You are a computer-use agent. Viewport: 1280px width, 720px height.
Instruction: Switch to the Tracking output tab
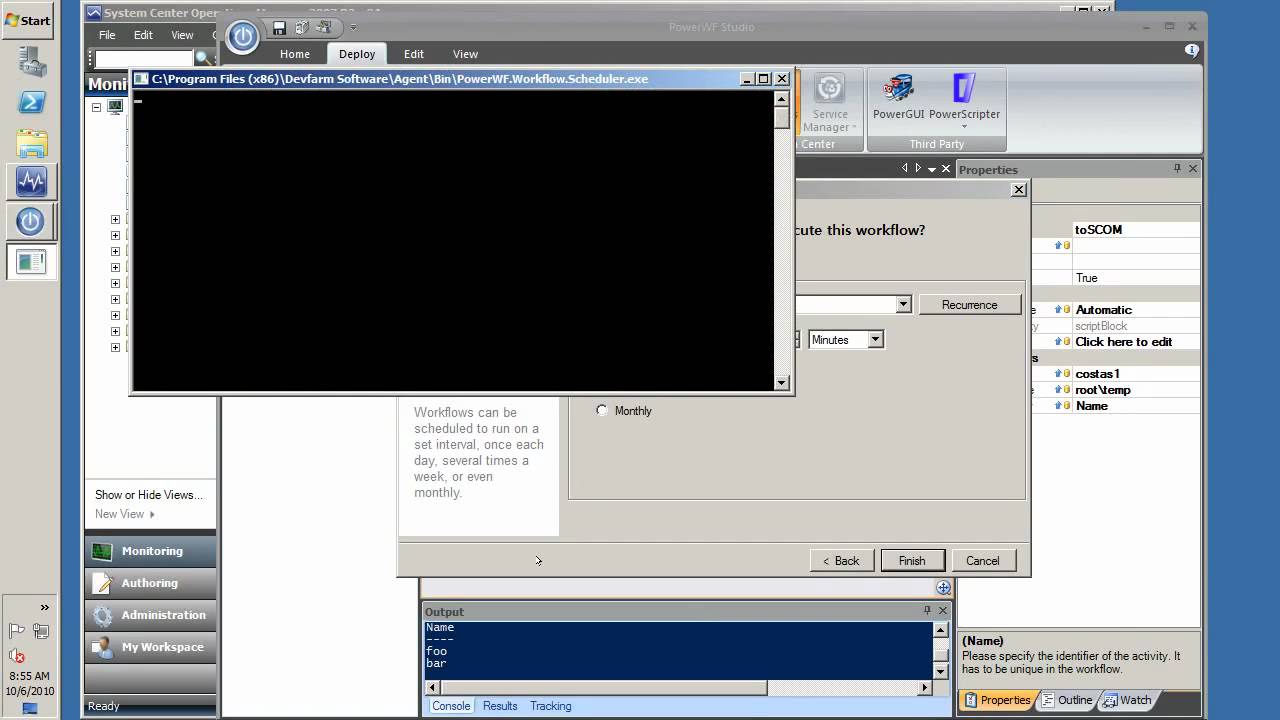click(x=551, y=706)
